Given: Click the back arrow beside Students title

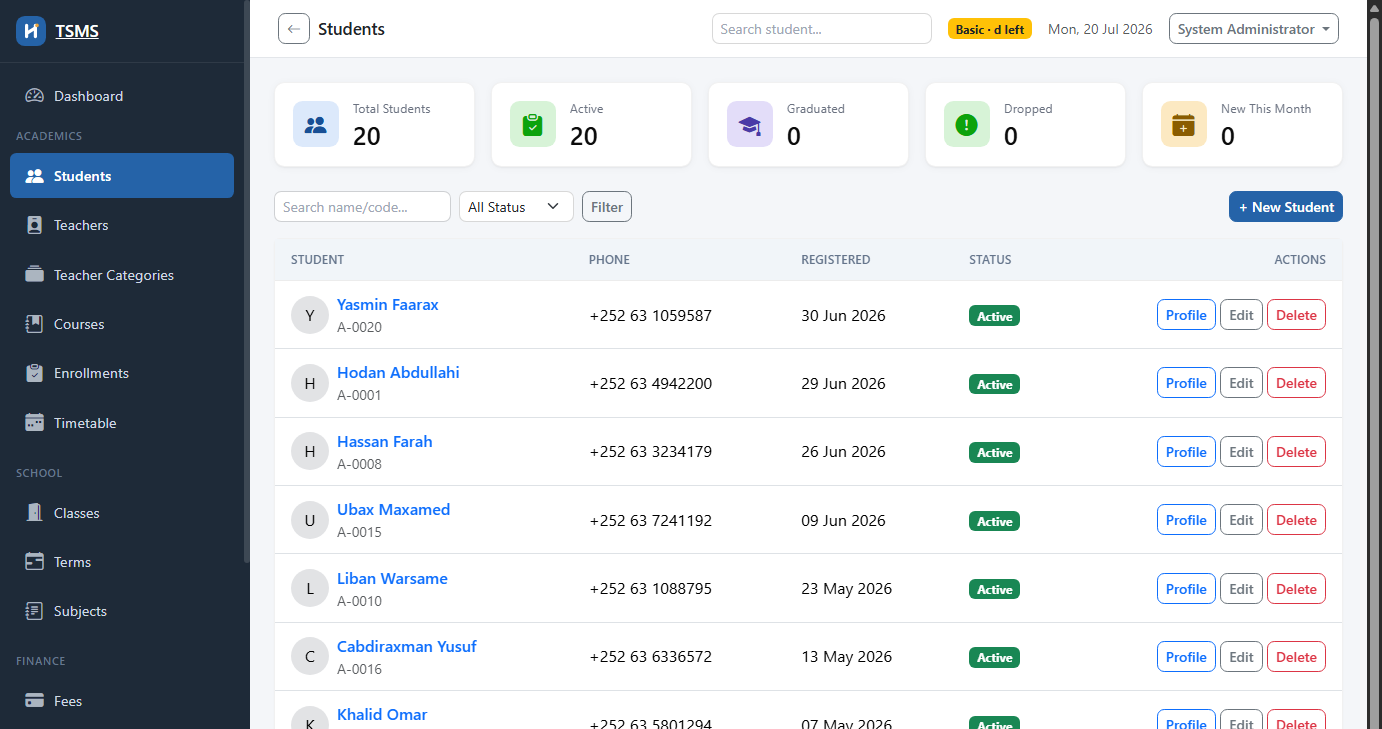Looking at the screenshot, I should click(294, 29).
